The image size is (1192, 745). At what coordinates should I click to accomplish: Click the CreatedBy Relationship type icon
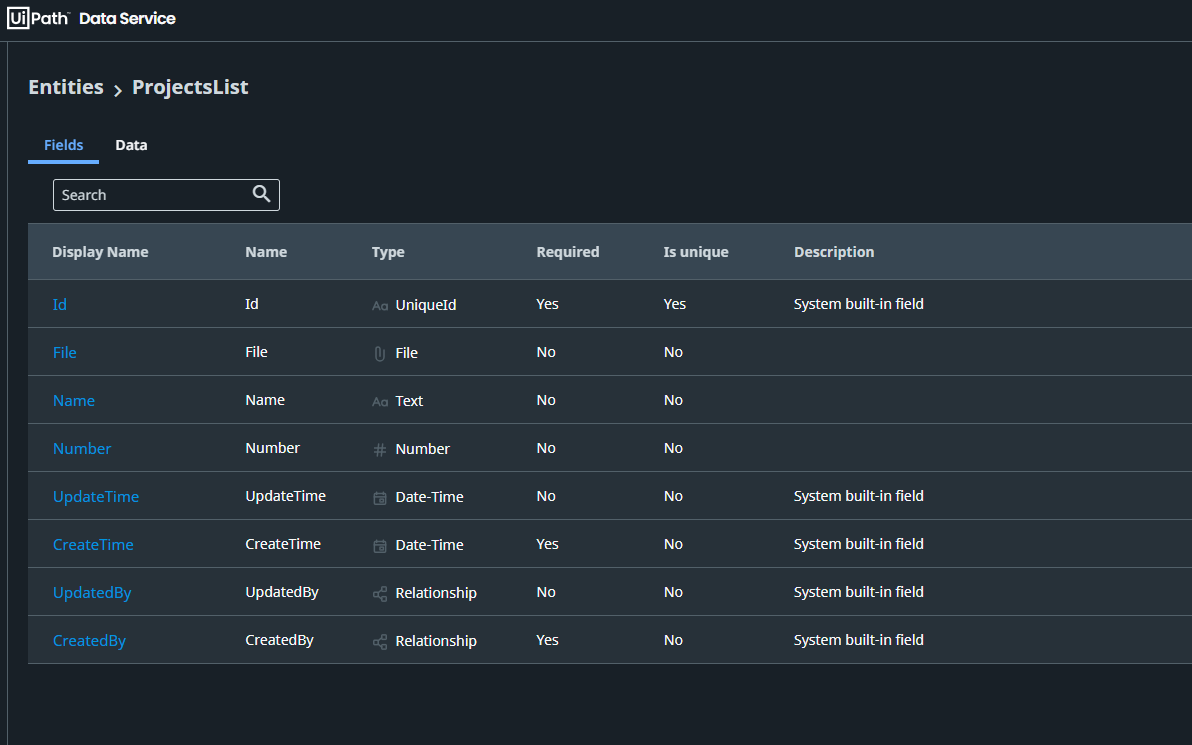point(379,641)
